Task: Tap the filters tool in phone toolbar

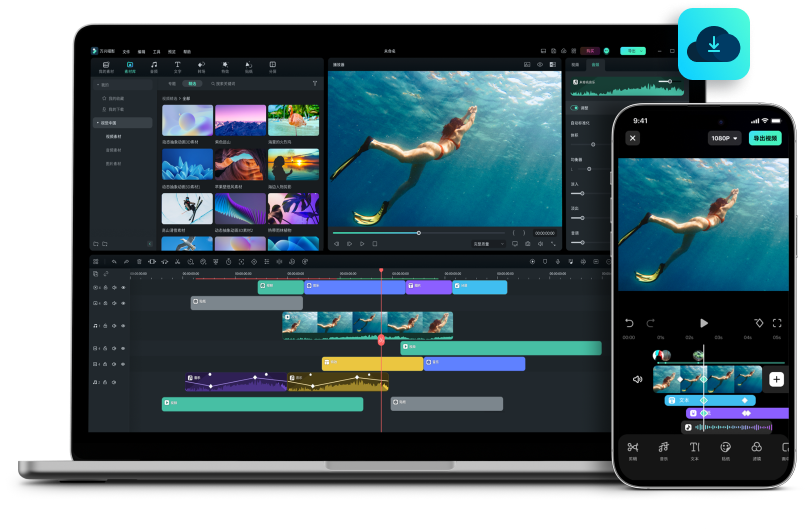Action: coord(756,448)
